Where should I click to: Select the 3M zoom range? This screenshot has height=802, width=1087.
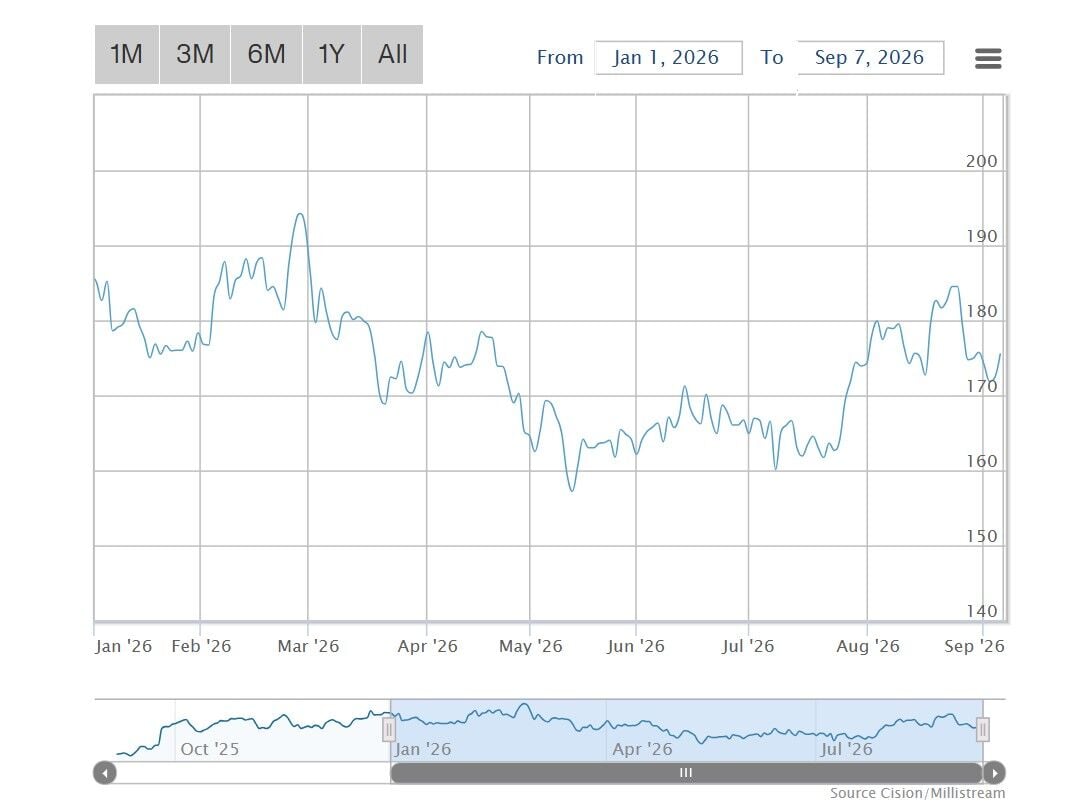(195, 54)
